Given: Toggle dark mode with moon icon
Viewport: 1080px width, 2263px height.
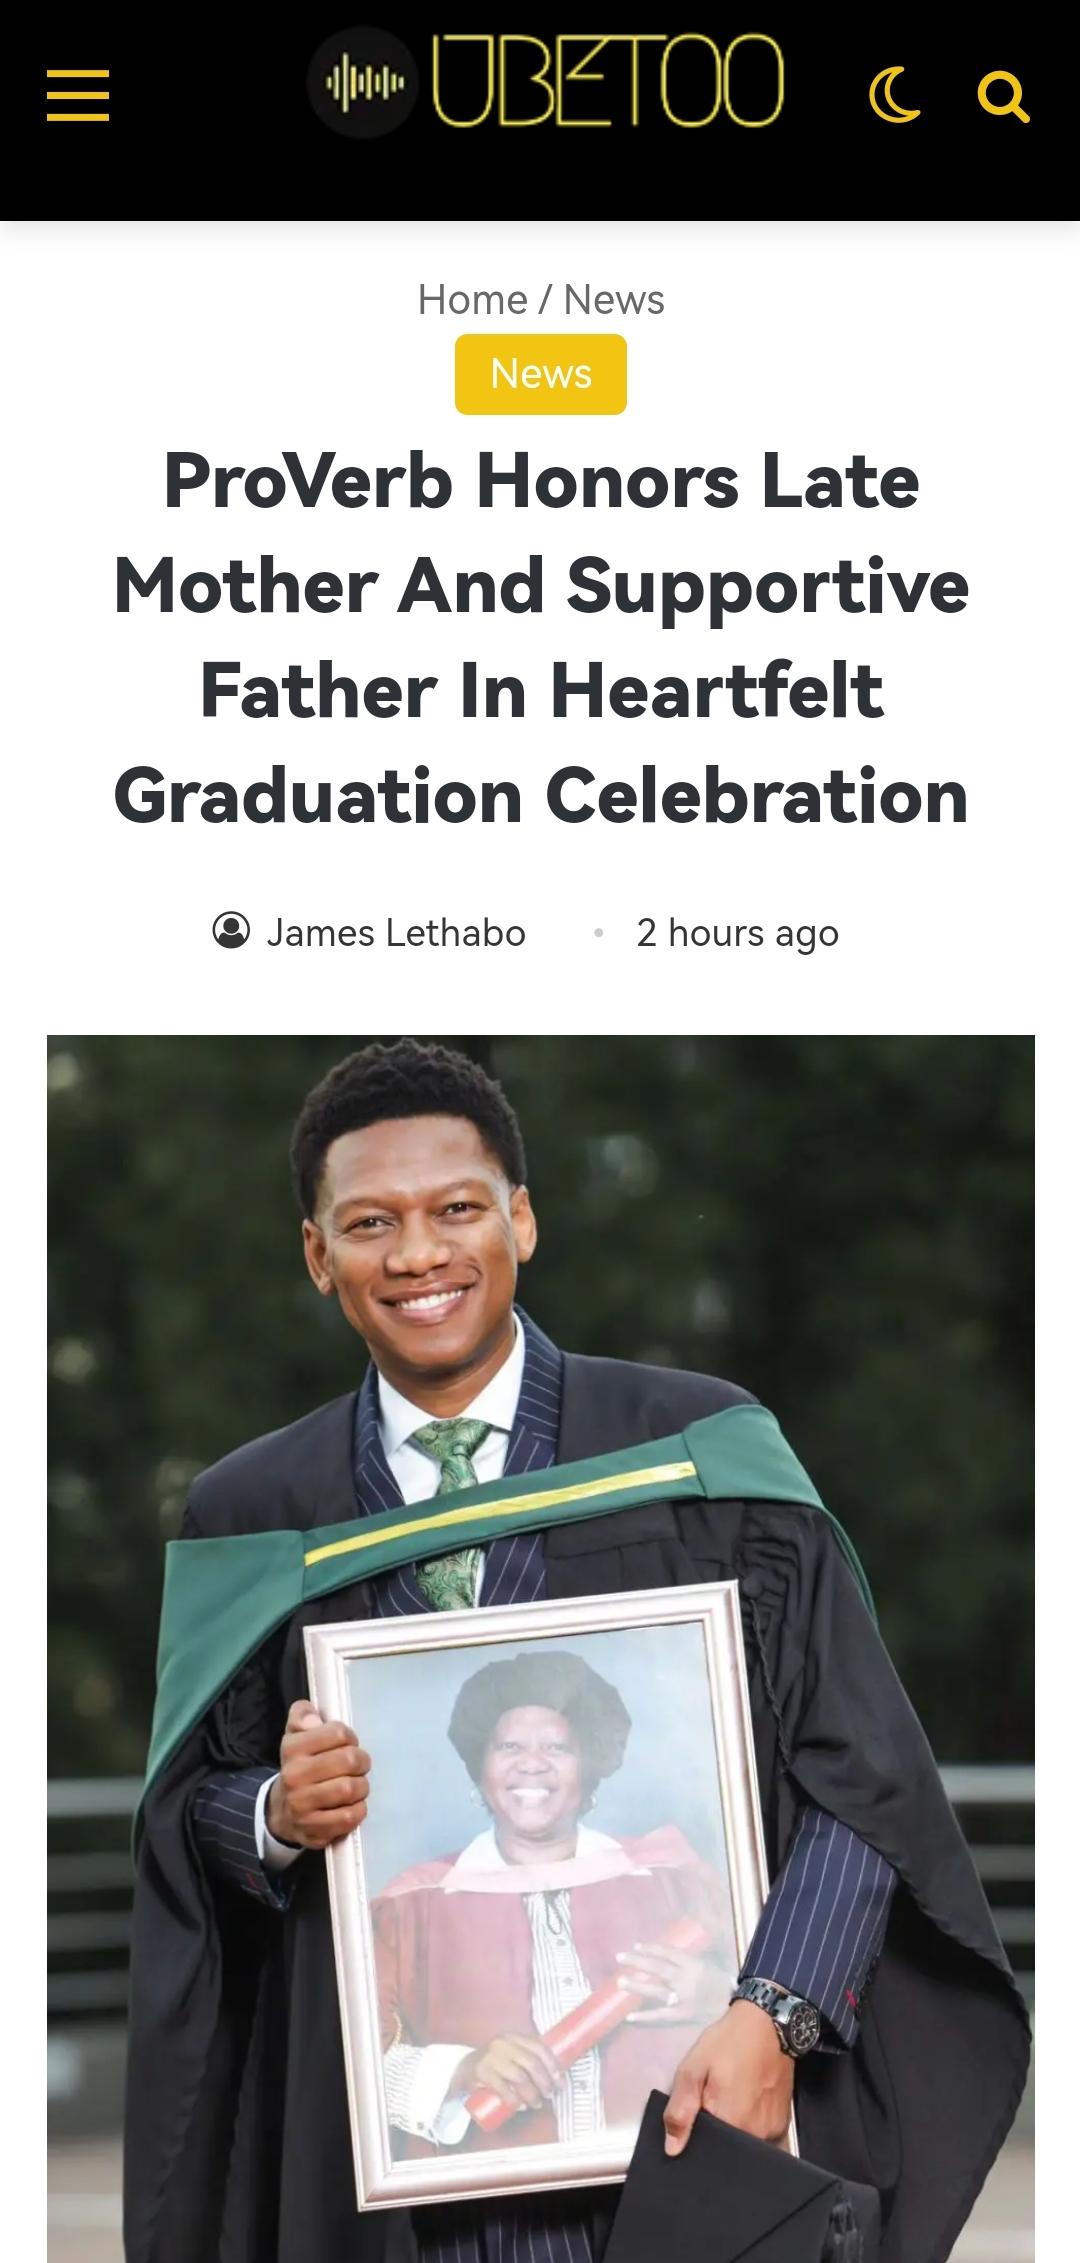Looking at the screenshot, I should (894, 96).
